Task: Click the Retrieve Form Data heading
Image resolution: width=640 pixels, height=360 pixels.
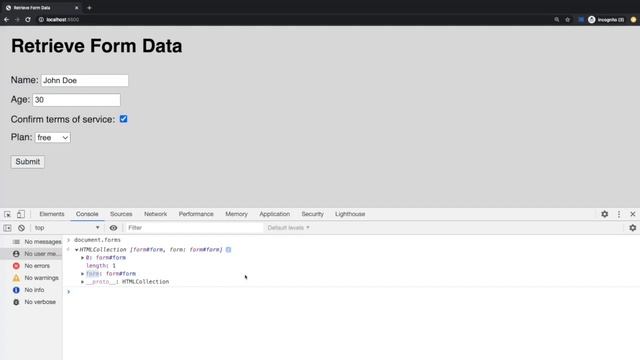Action: pos(97,46)
